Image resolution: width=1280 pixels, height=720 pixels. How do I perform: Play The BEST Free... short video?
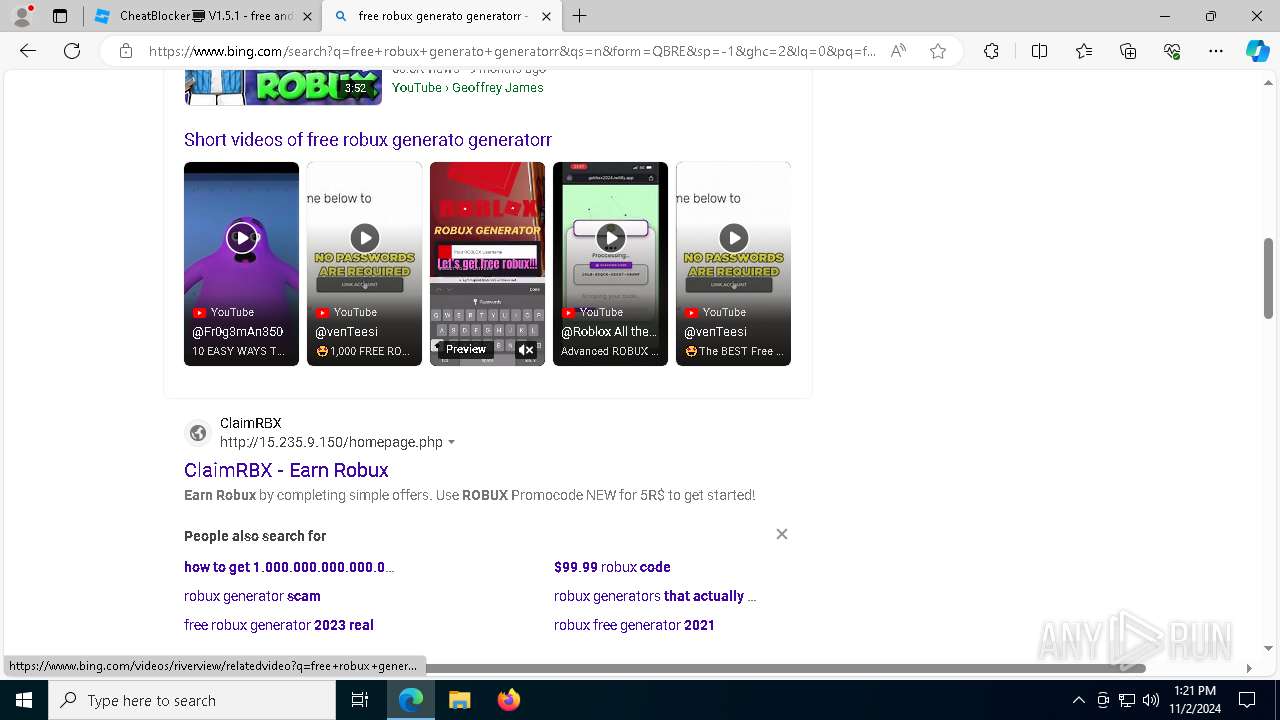tap(733, 264)
